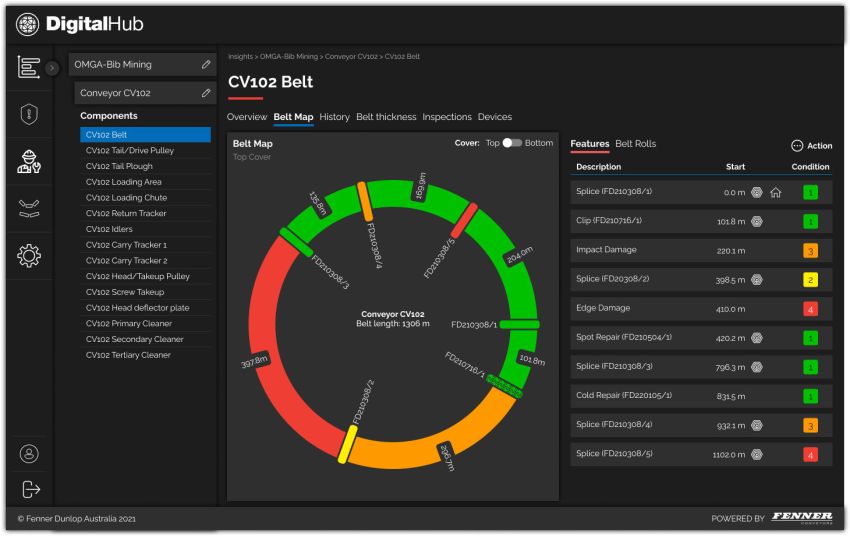Click the DigitalHub logo icon
This screenshot has width=850, height=536.
point(28,24)
